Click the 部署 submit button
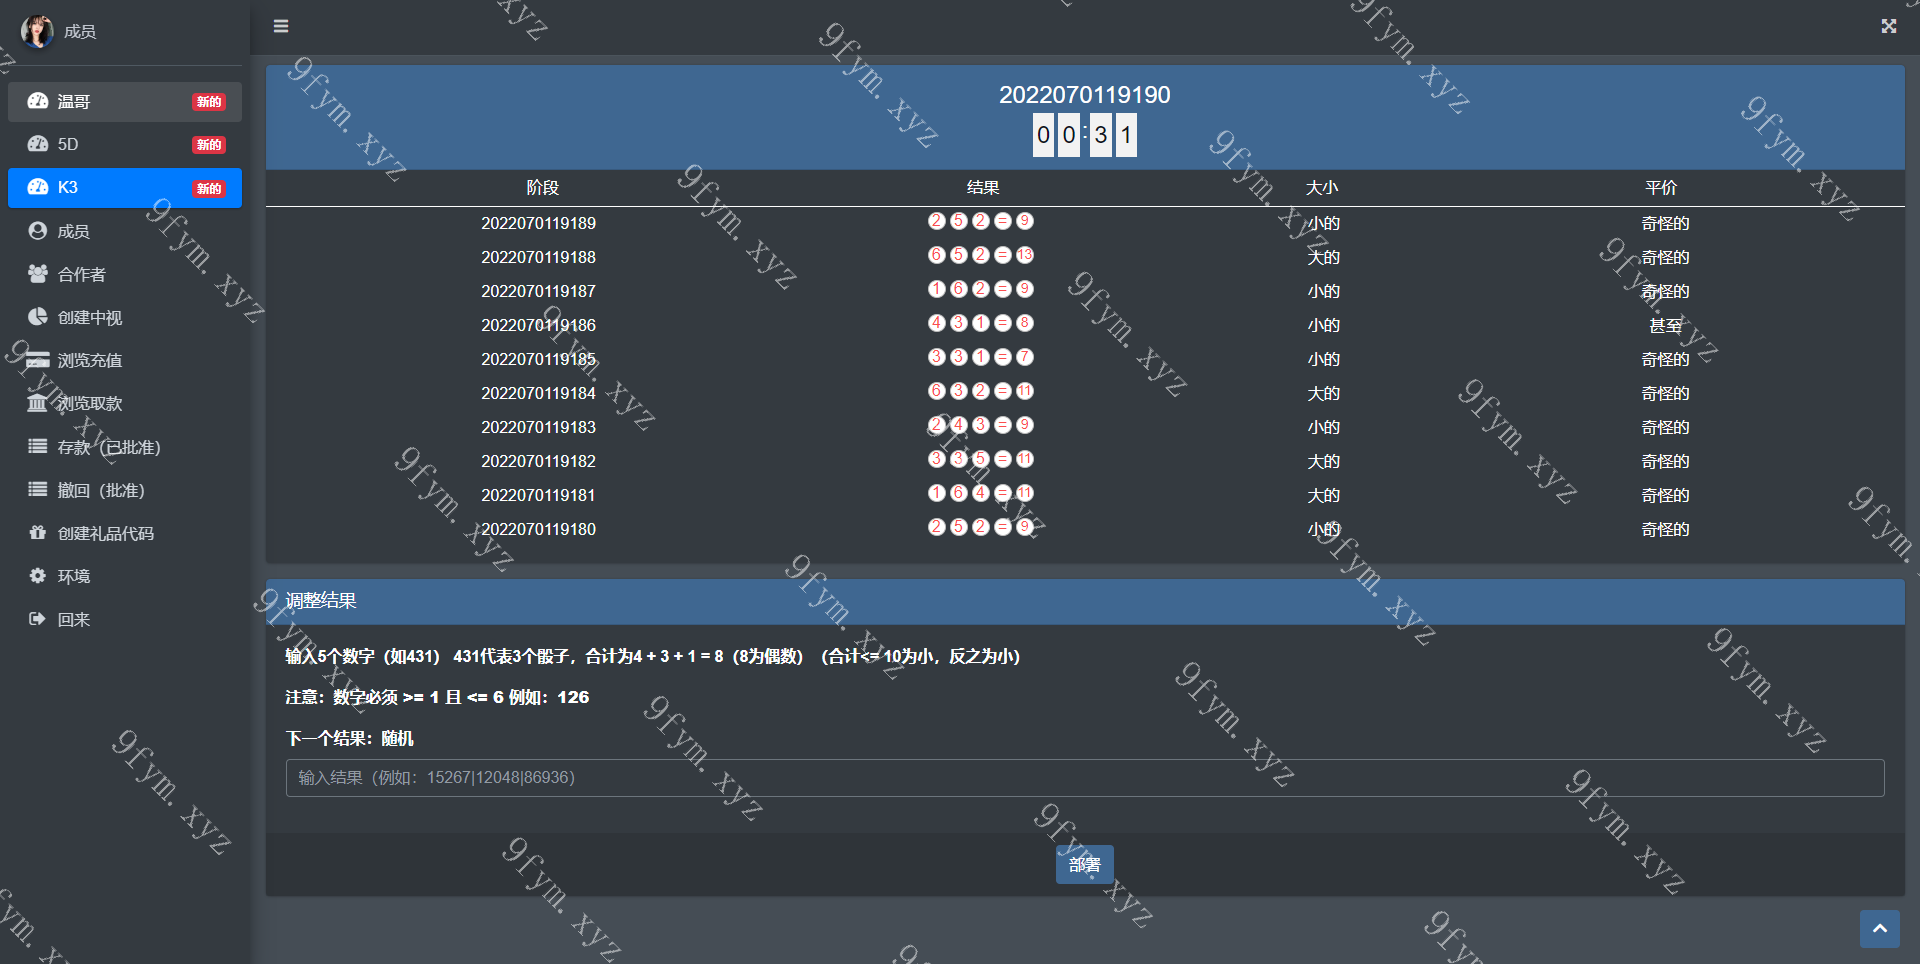The height and width of the screenshot is (964, 1920). [1084, 865]
